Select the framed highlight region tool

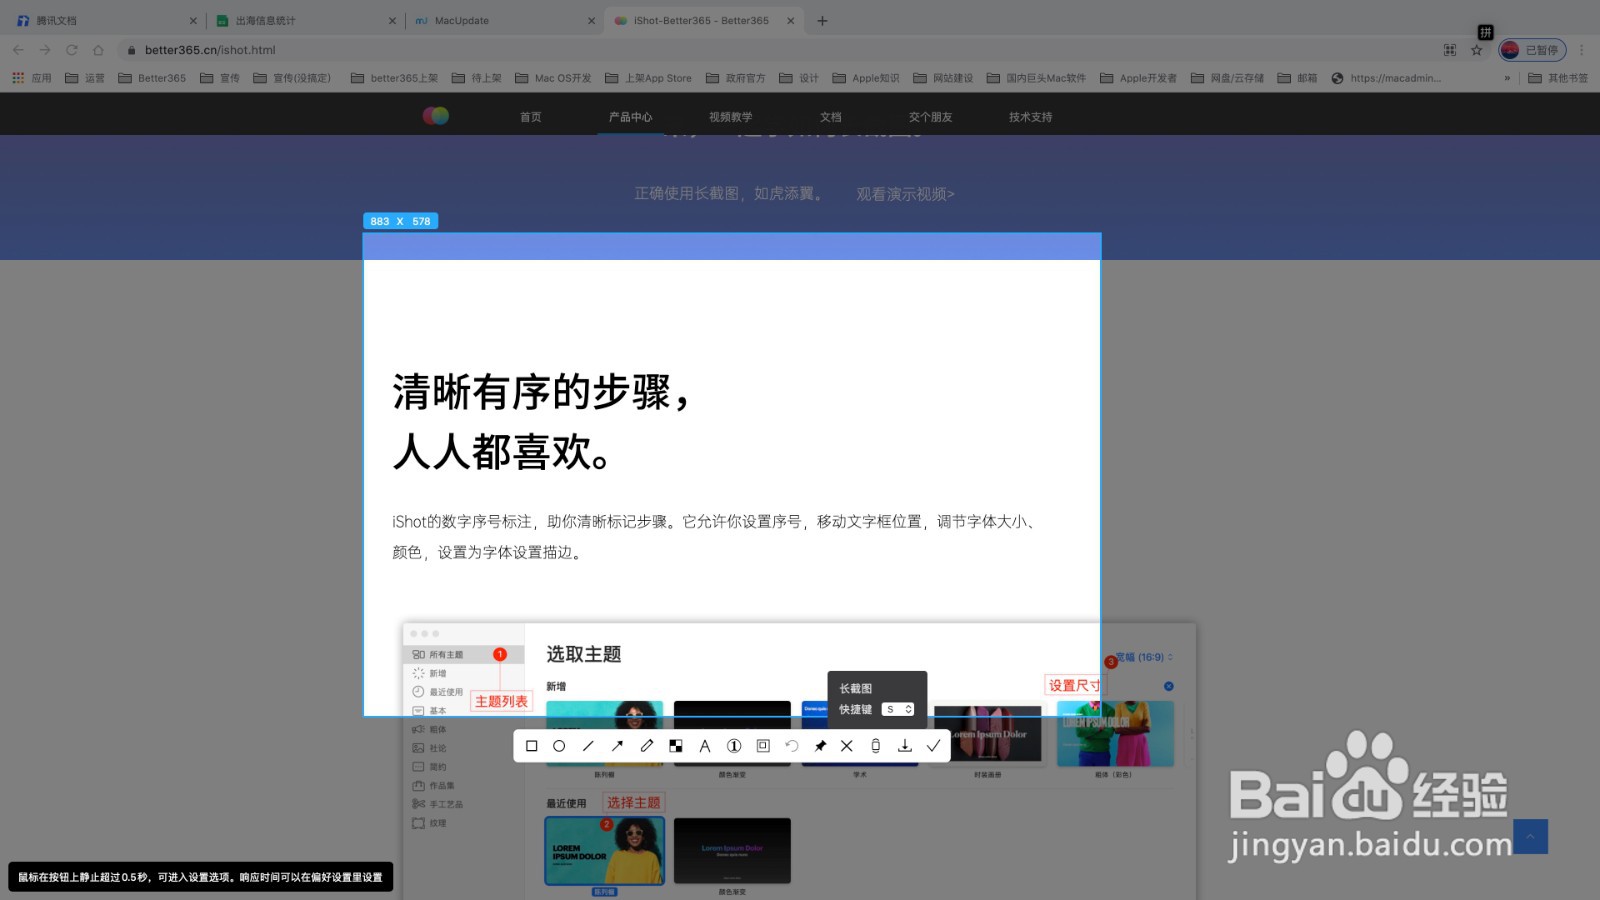(763, 746)
